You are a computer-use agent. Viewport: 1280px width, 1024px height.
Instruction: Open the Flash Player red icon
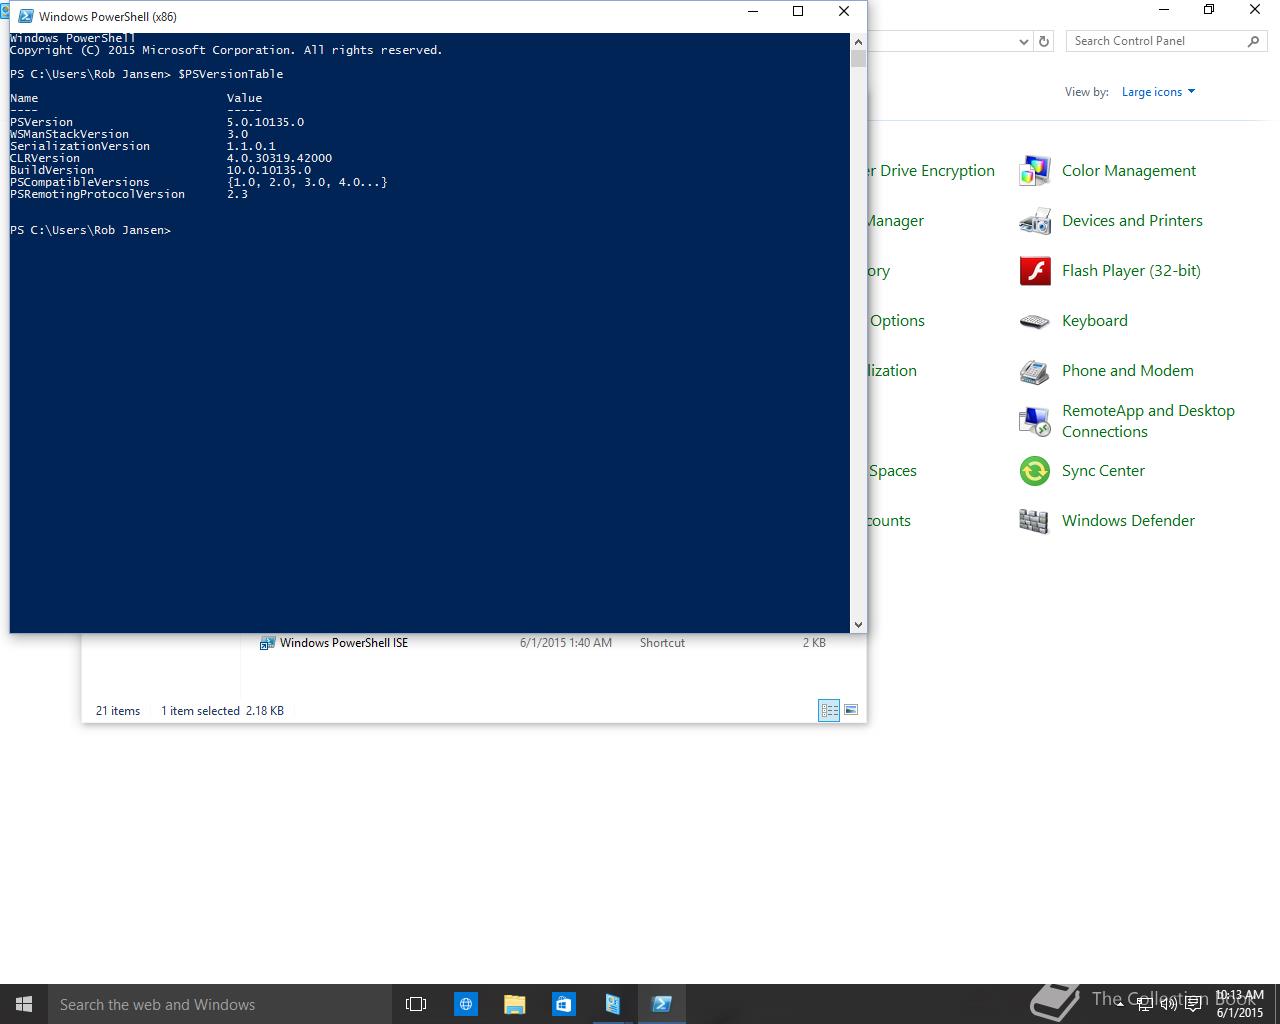[x=1034, y=271]
